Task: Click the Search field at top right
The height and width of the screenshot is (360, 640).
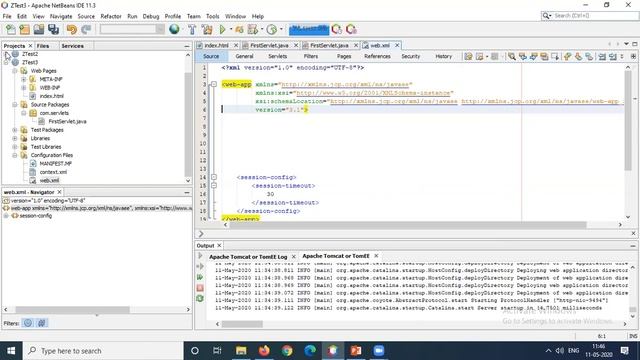Action: [590, 16]
